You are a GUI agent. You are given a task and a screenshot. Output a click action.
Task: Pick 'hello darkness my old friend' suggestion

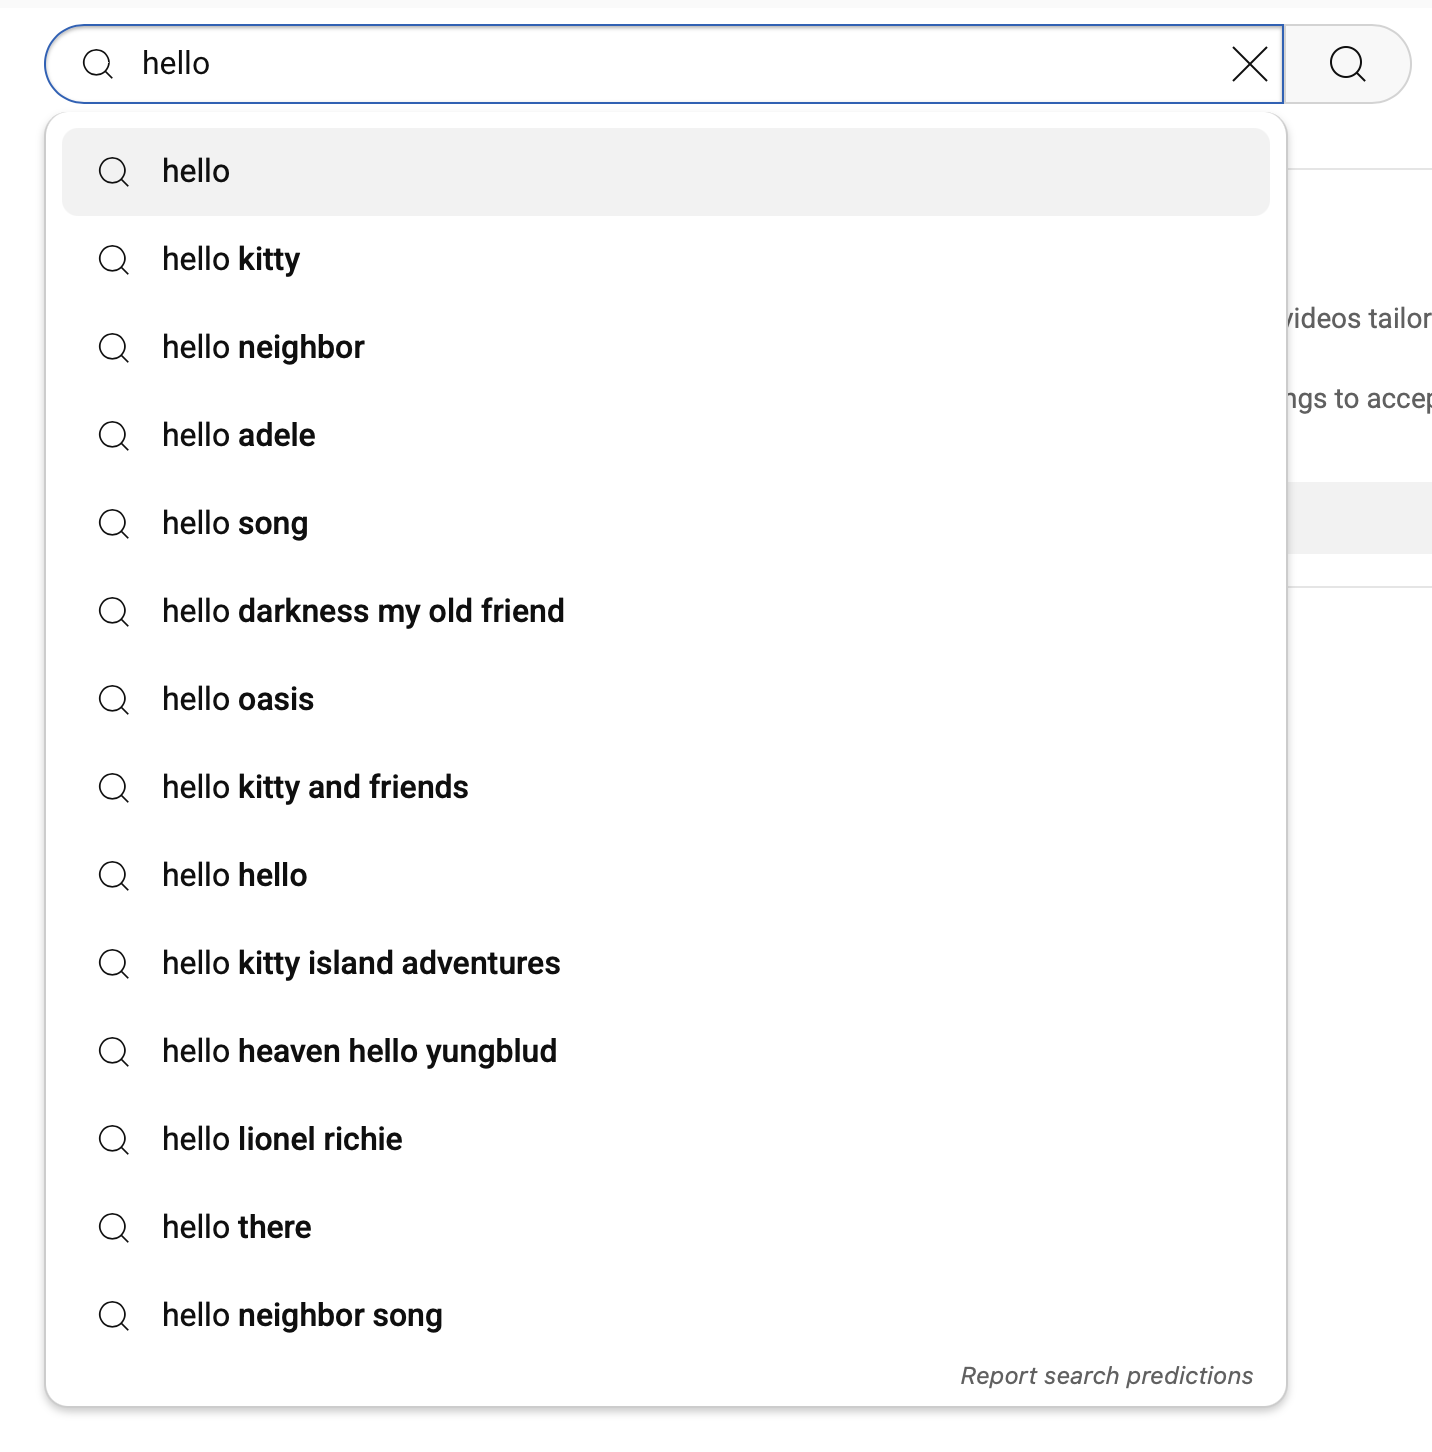point(363,612)
